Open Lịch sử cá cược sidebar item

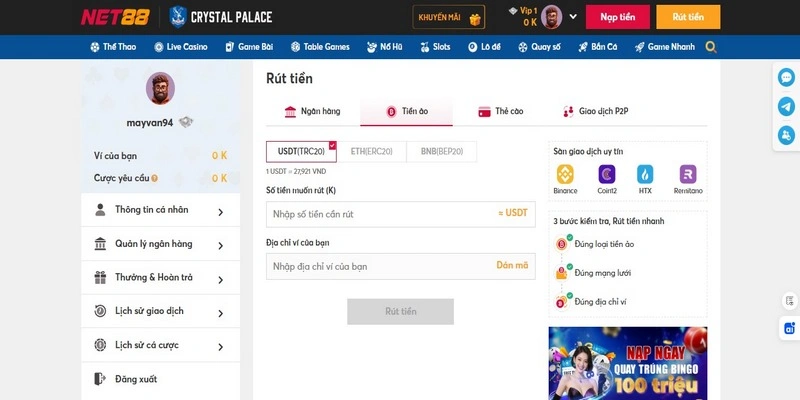point(160,345)
